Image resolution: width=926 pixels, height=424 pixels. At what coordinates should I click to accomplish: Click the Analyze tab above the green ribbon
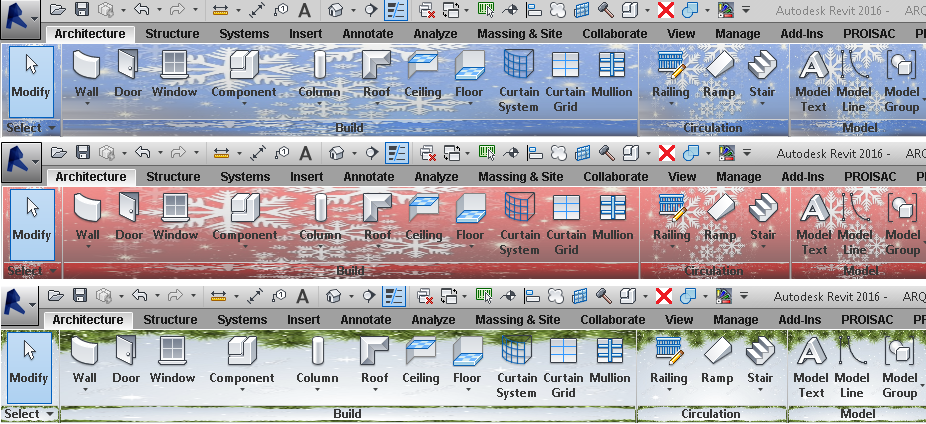[x=433, y=319]
